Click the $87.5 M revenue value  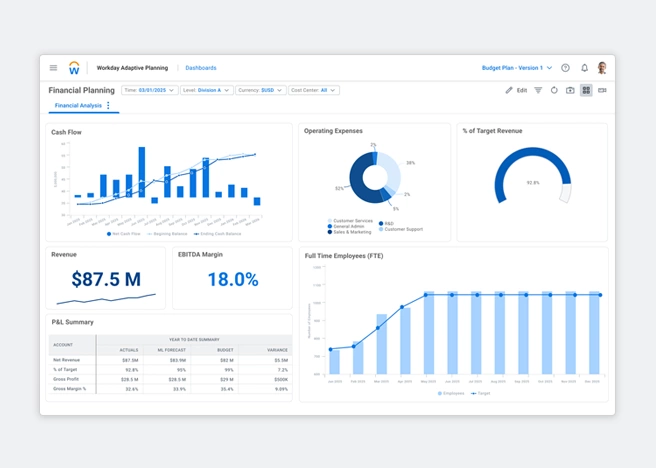pyautogui.click(x=106, y=279)
